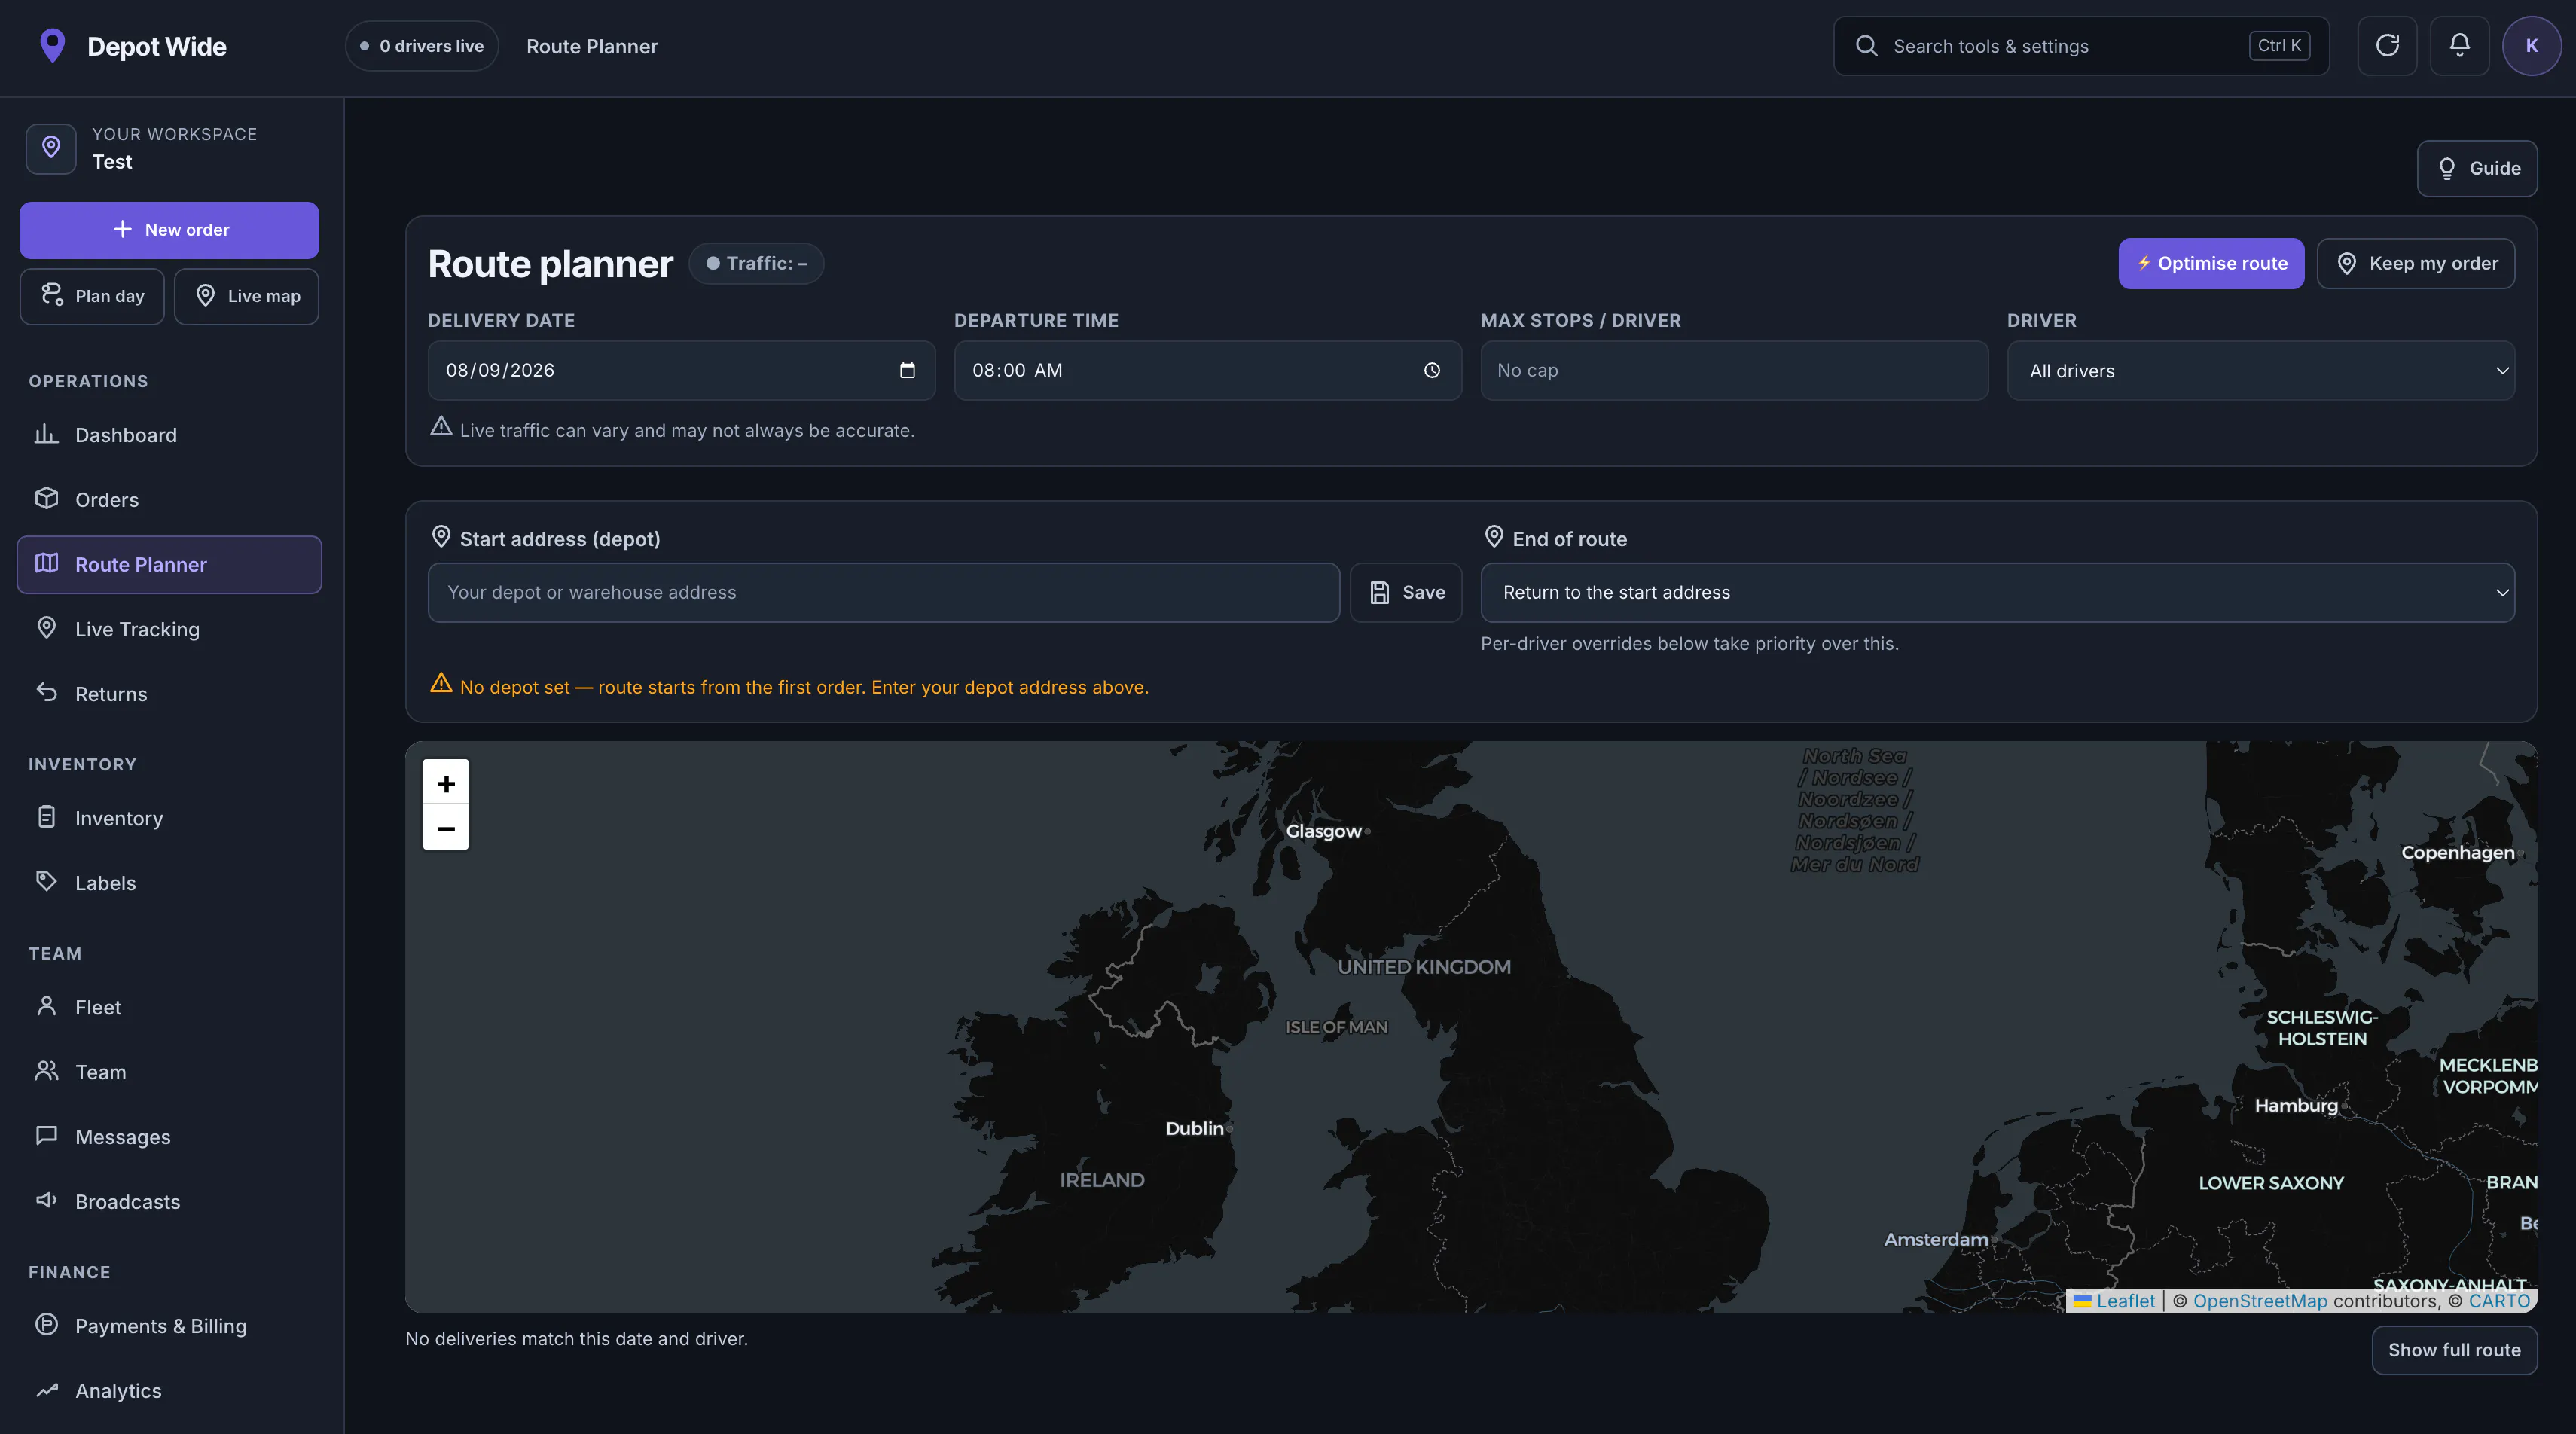2576x1434 pixels.
Task: Zoom in on the map
Action: pos(446,782)
